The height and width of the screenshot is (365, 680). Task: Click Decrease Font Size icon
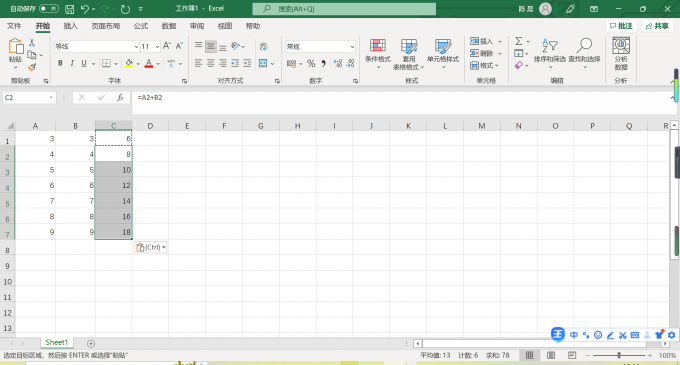pos(179,46)
